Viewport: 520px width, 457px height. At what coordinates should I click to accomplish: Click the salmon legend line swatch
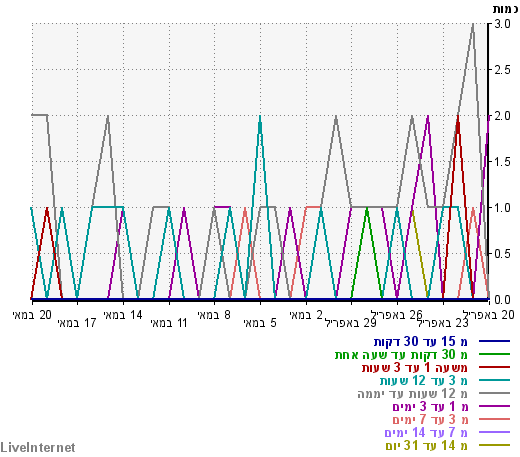pyautogui.click(x=494, y=419)
